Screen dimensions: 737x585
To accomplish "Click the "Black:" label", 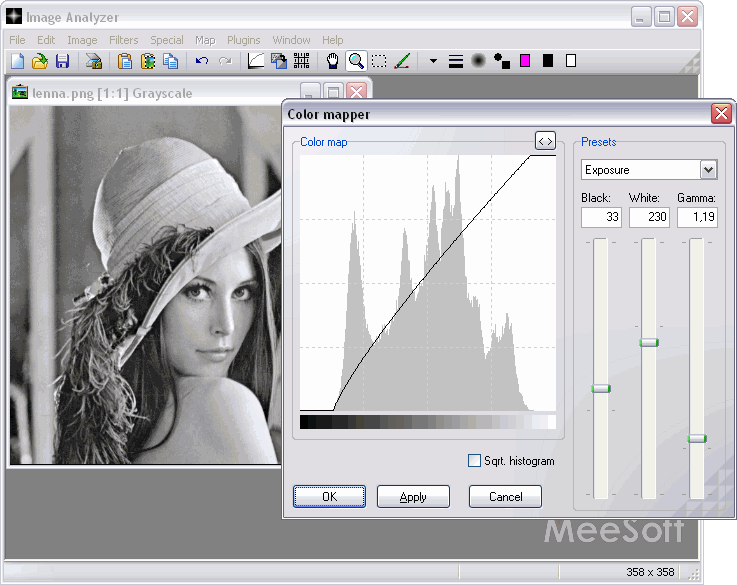I will click(x=596, y=198).
